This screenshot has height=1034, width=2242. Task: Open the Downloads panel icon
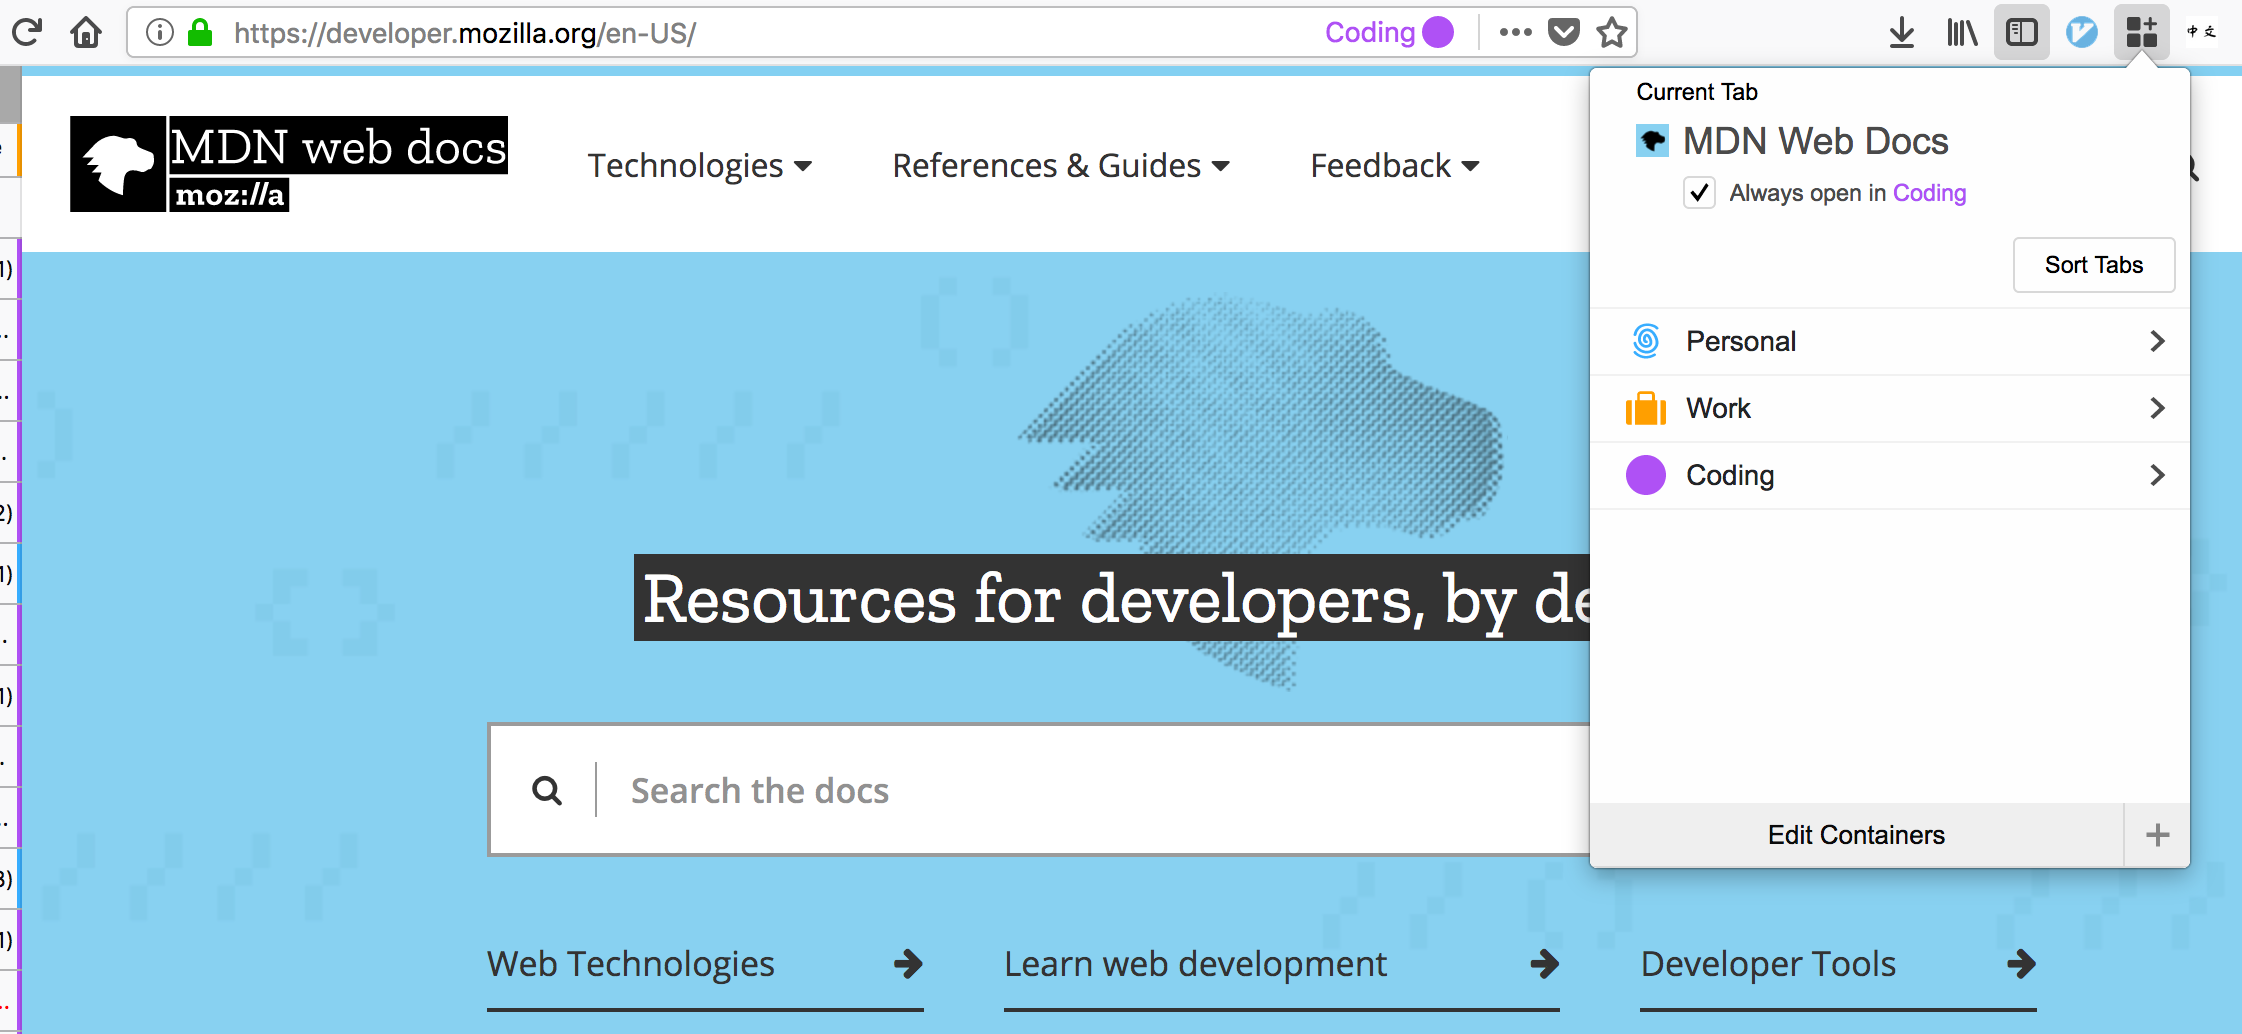[1902, 32]
